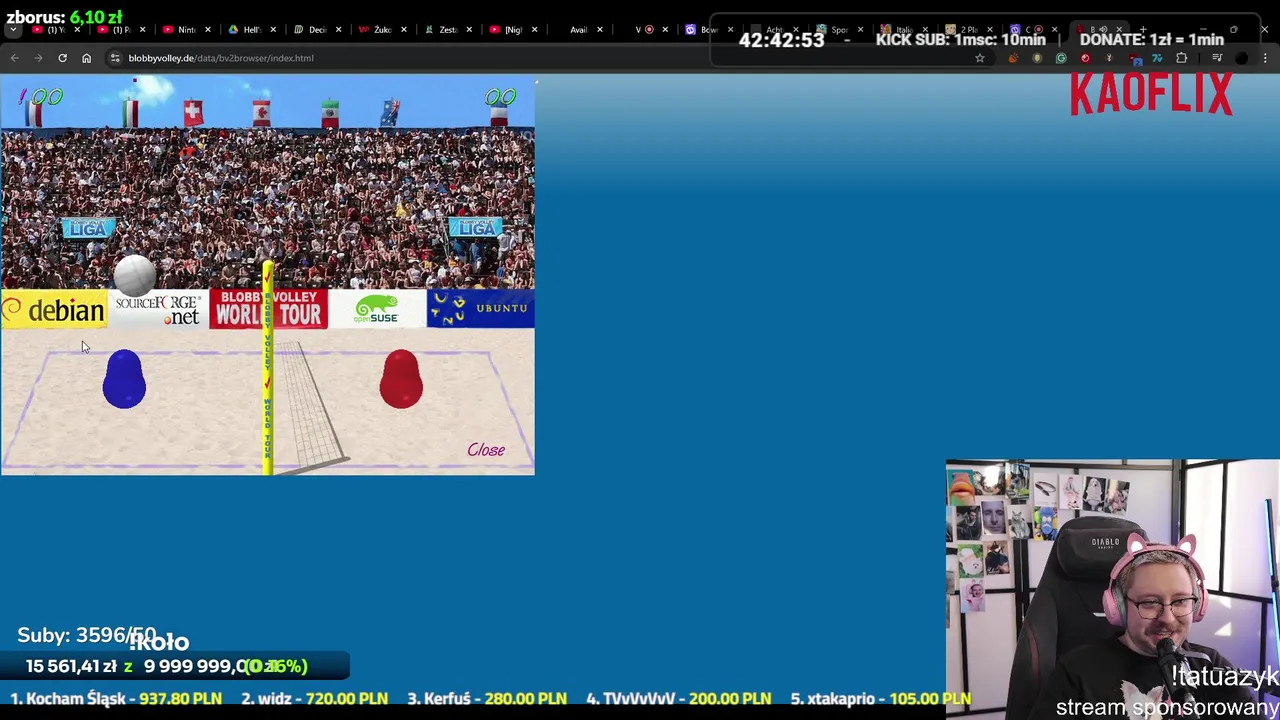The width and height of the screenshot is (1280, 720).
Task: Click the right player score display
Action: (x=500, y=97)
